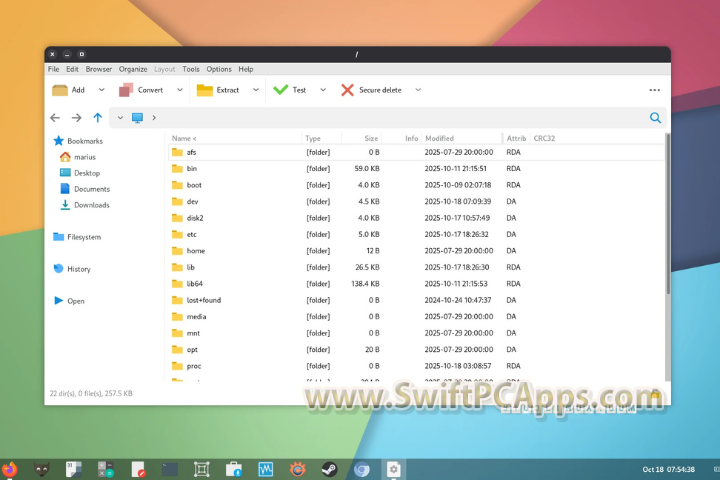
Task: Open the three-dot more options menu
Action: coord(655,90)
